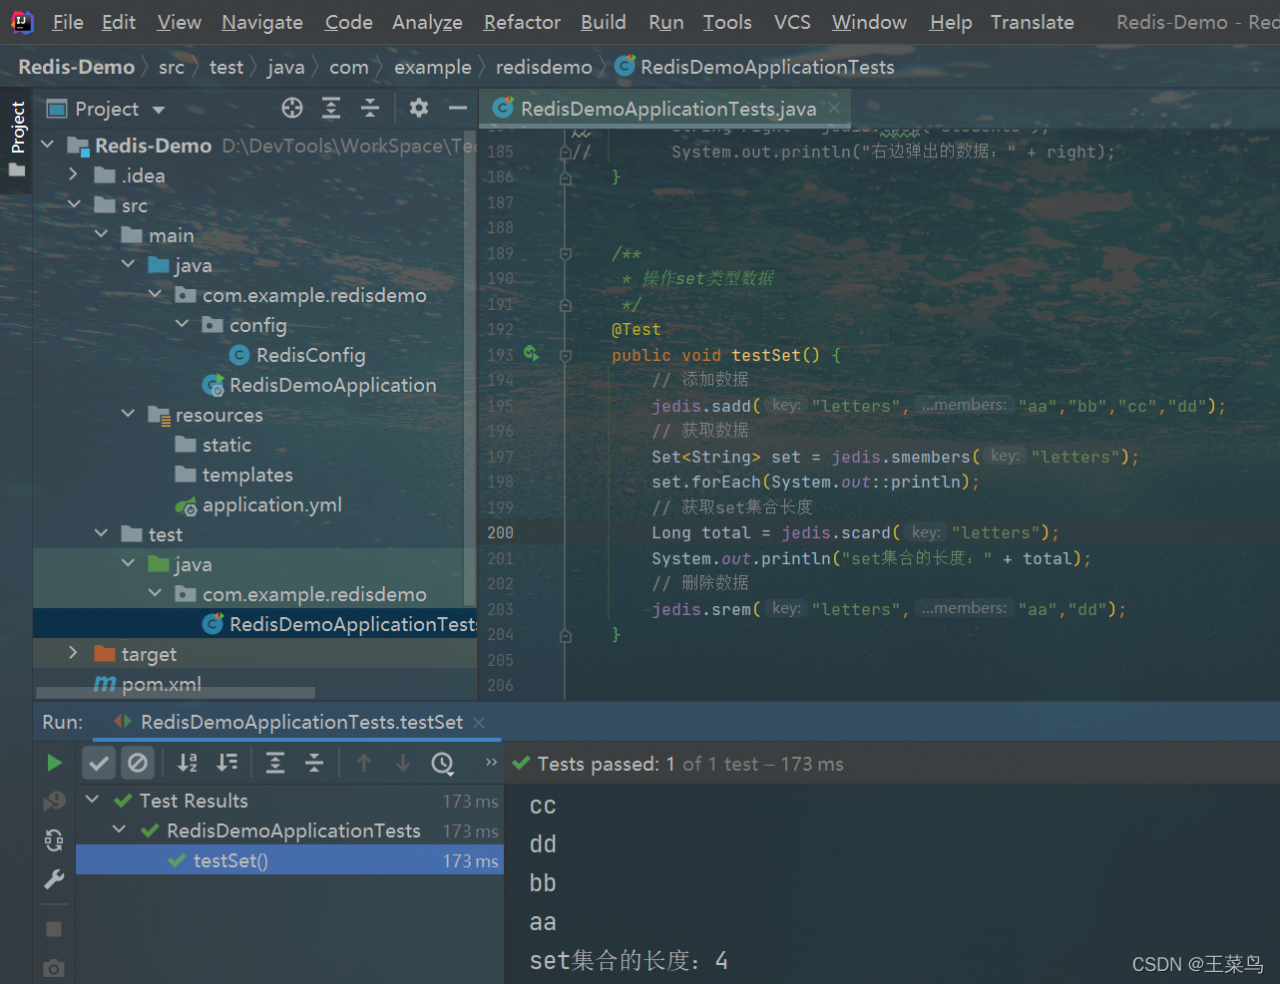Sort test results alphabetically
Screen dimensions: 1280x984
[188, 763]
